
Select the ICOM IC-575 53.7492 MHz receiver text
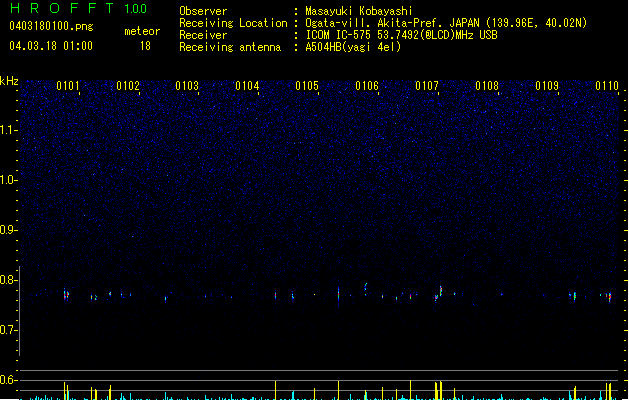[401, 35]
